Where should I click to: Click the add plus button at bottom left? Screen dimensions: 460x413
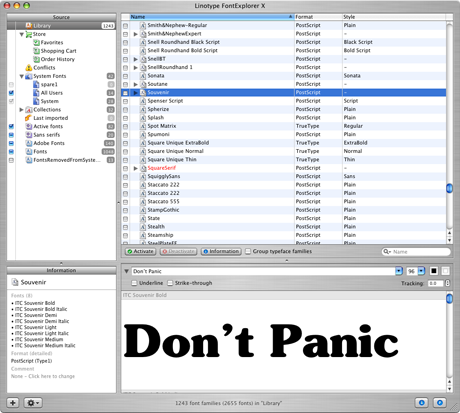tap(13, 403)
